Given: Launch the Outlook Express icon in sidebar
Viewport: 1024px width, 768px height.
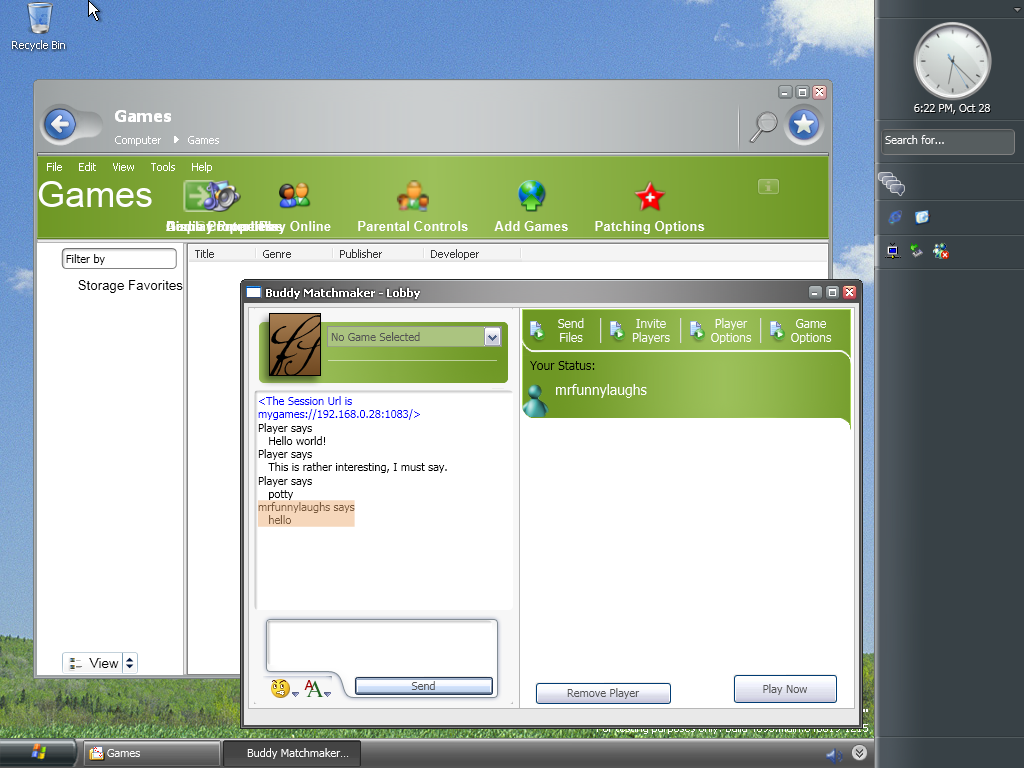Looking at the screenshot, I should pyautogui.click(x=921, y=217).
